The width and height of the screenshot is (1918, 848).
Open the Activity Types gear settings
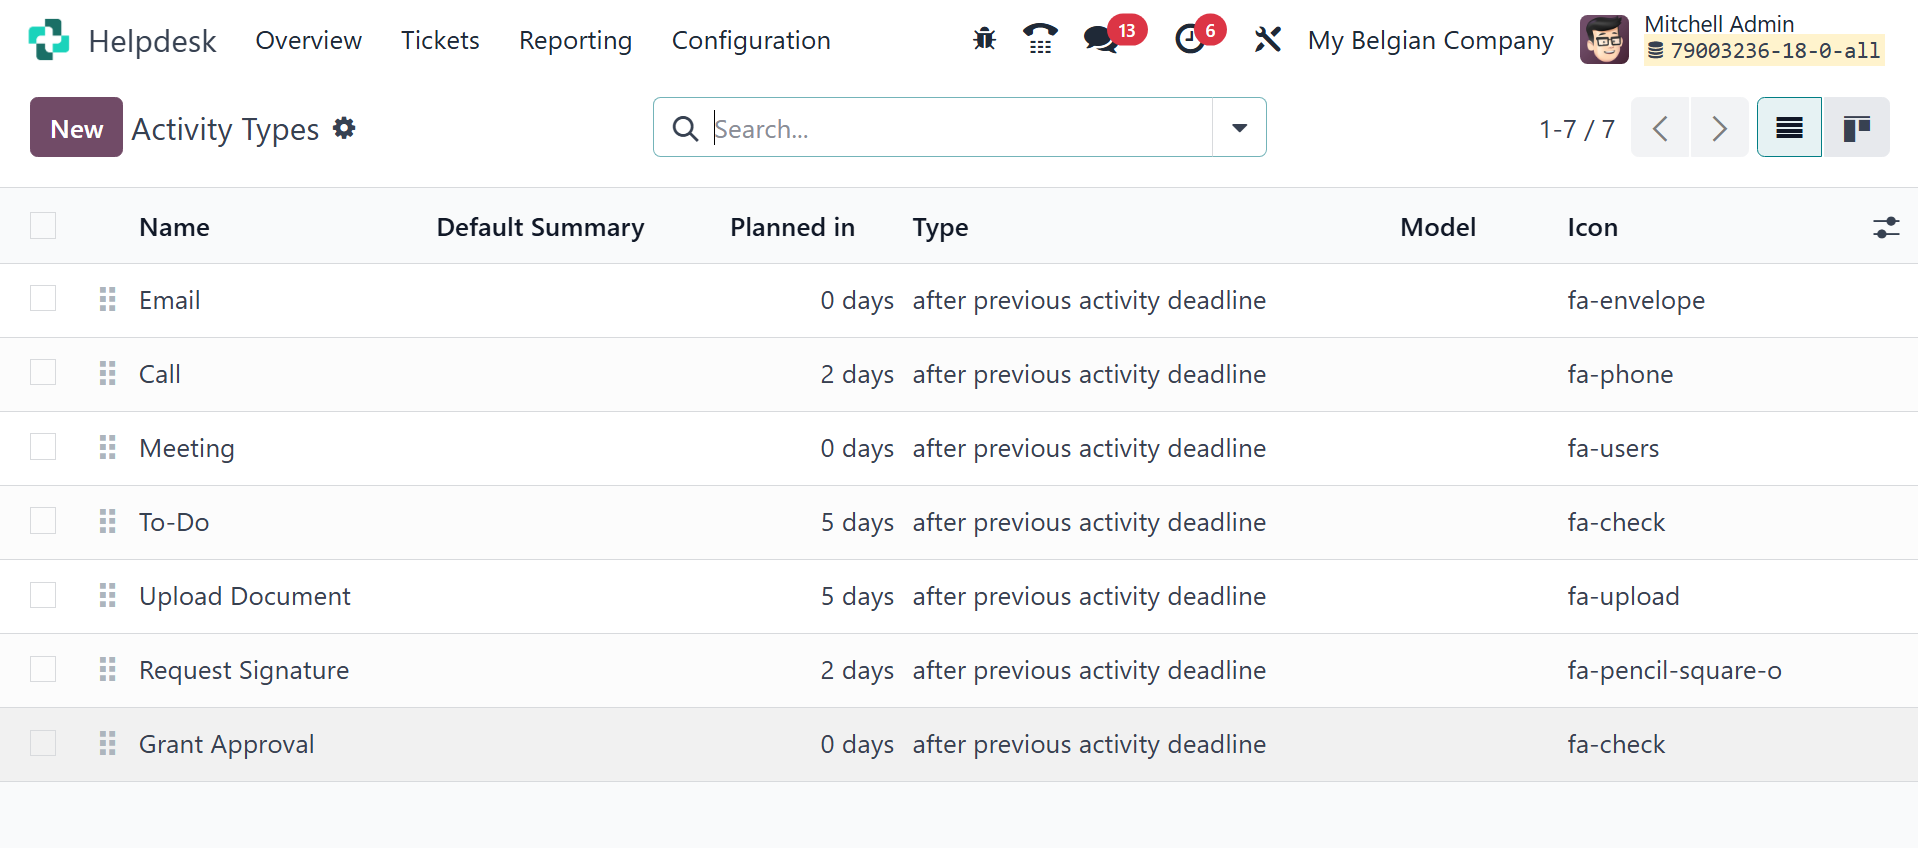click(344, 128)
